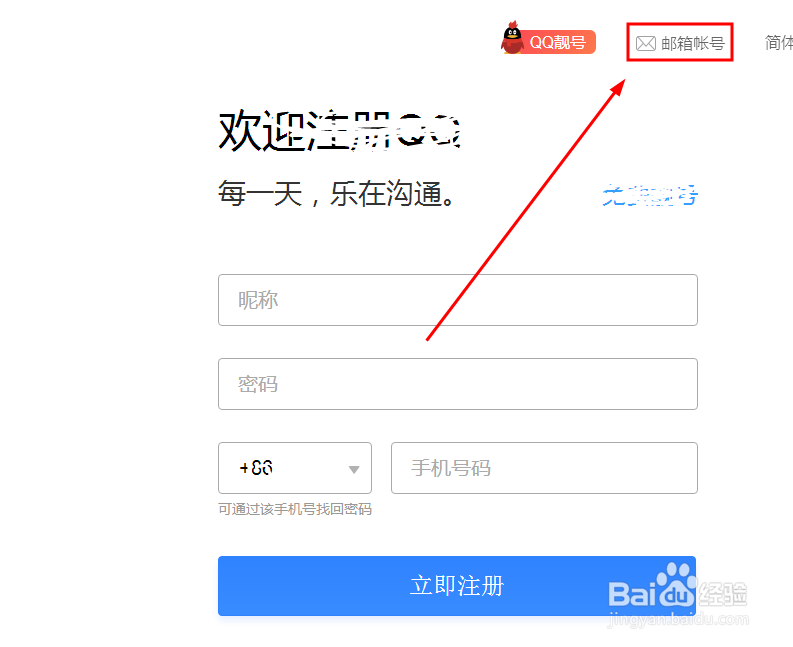Open the +86 country code dropdown
Viewport: 793px width, 647px height.
pos(295,468)
